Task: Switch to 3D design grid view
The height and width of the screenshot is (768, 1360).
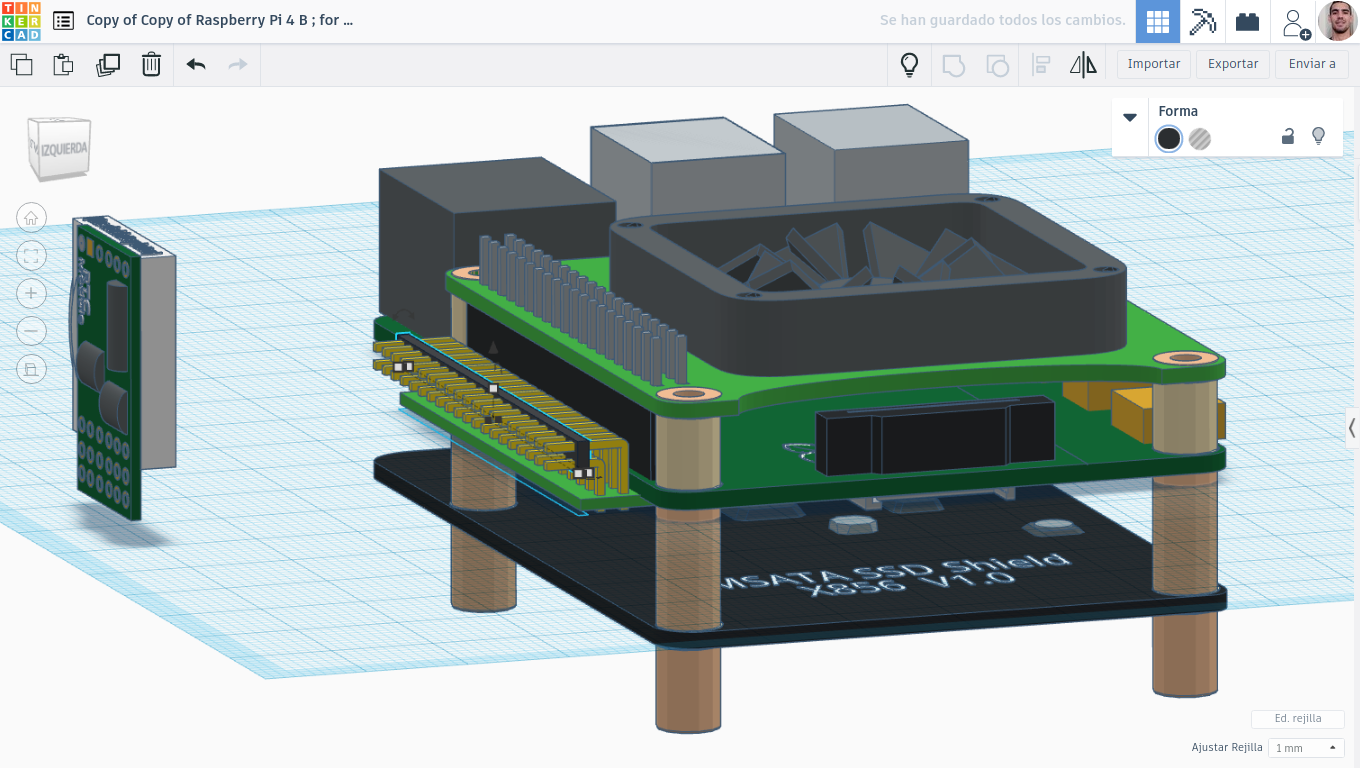Action: pyautogui.click(x=1158, y=21)
